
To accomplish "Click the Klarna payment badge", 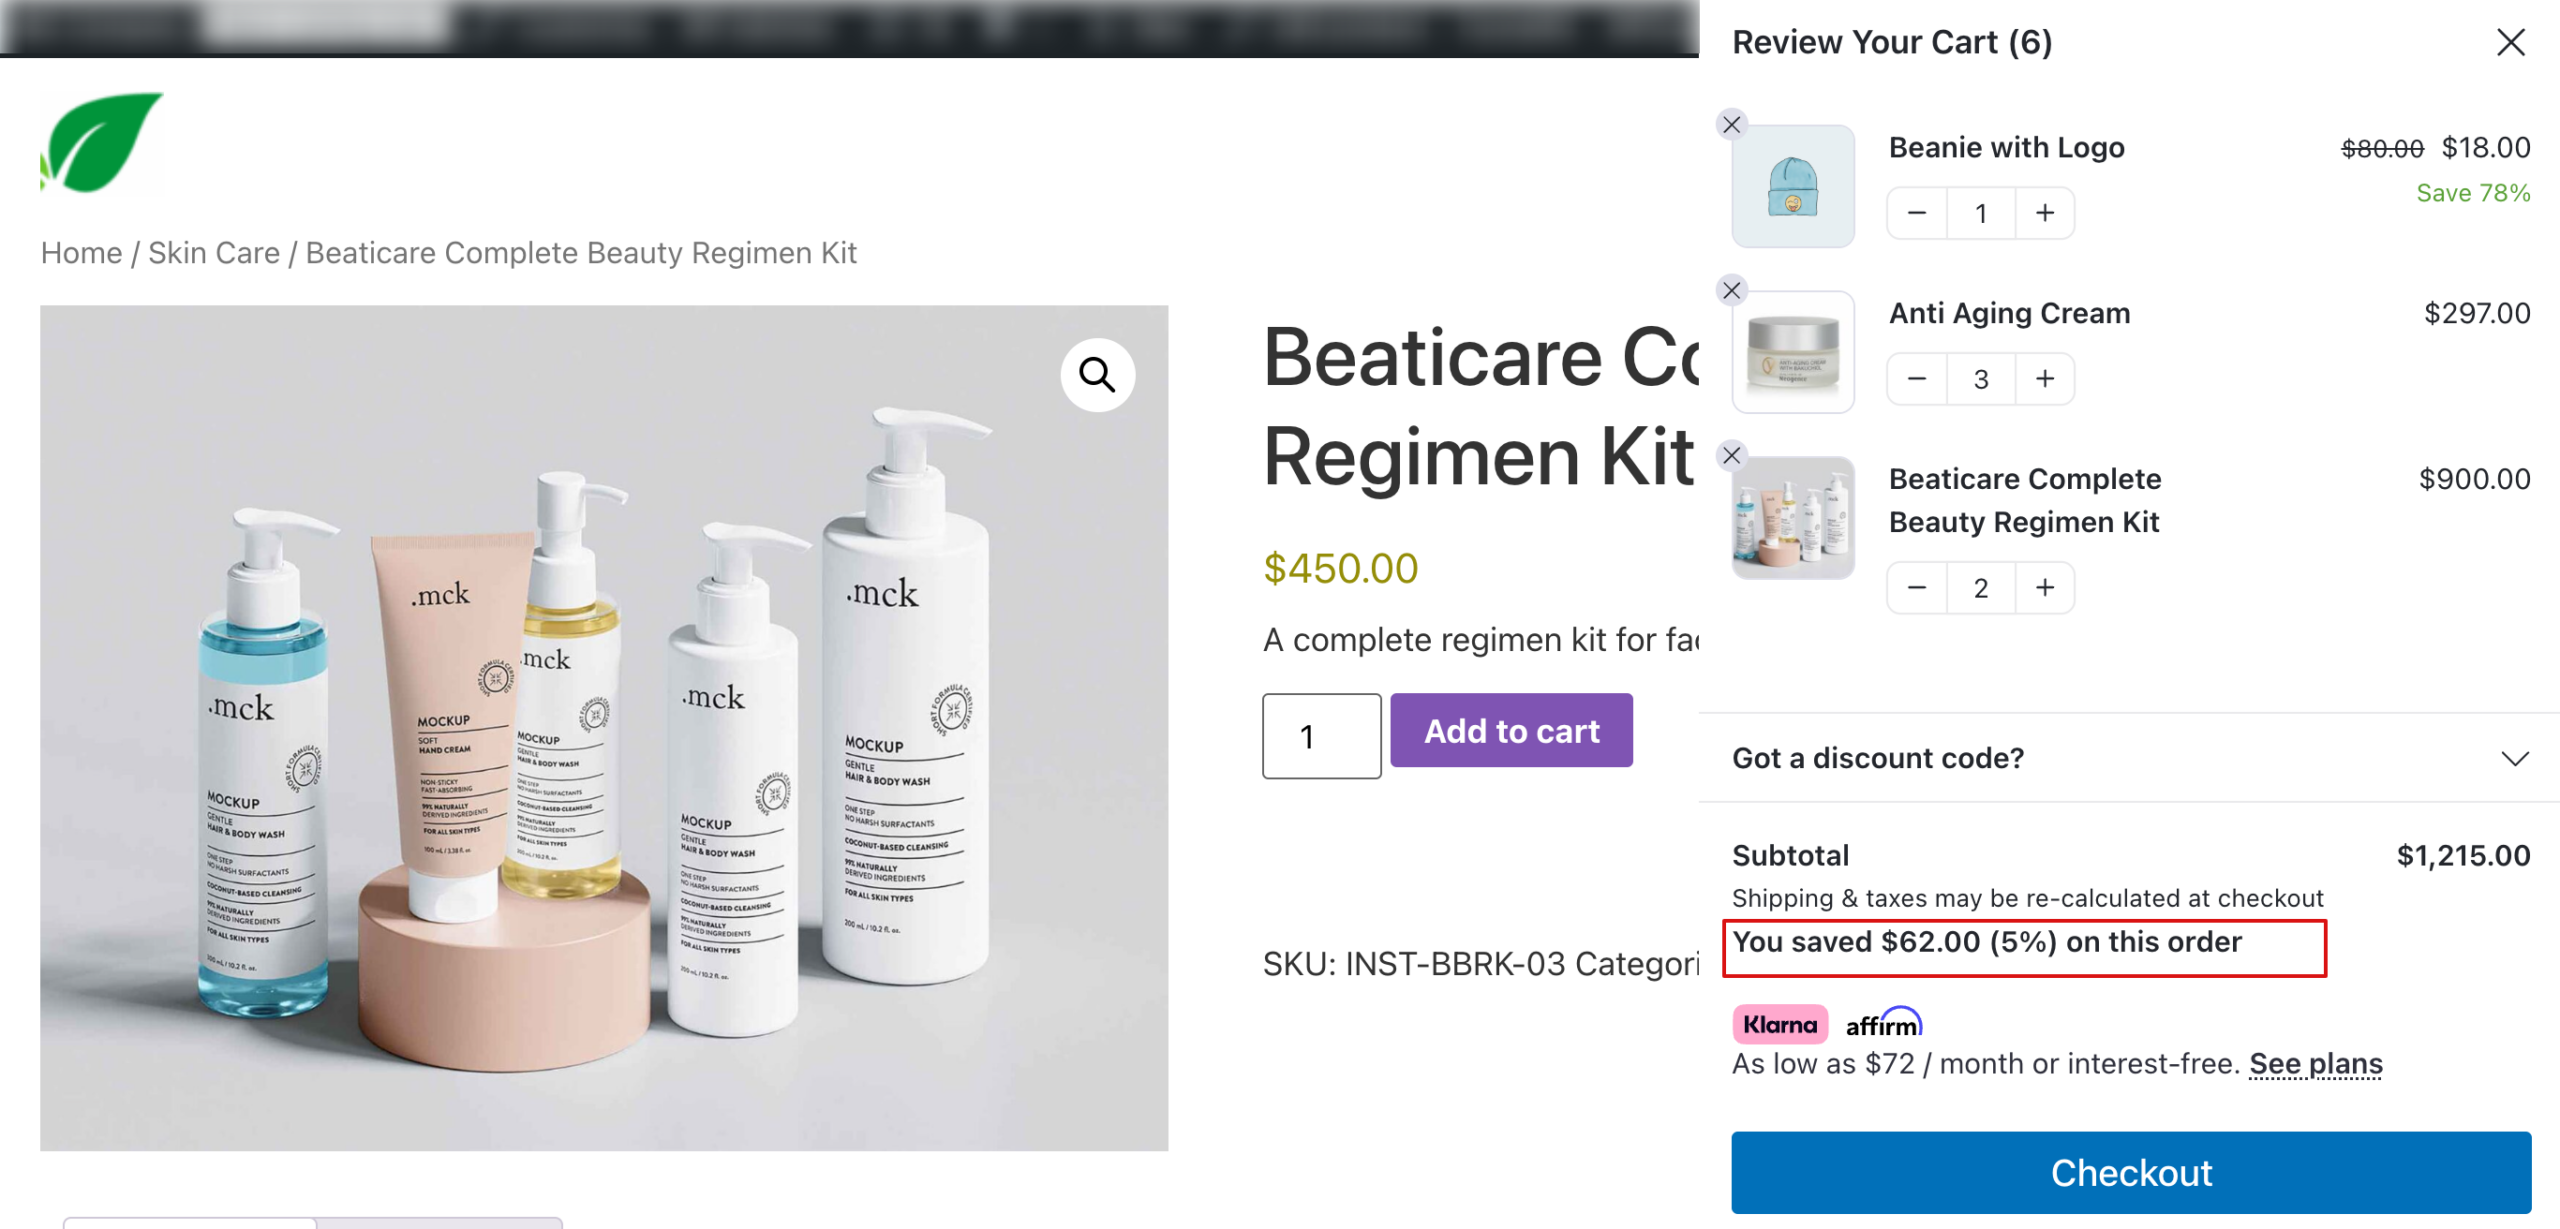I will tap(1780, 1024).
